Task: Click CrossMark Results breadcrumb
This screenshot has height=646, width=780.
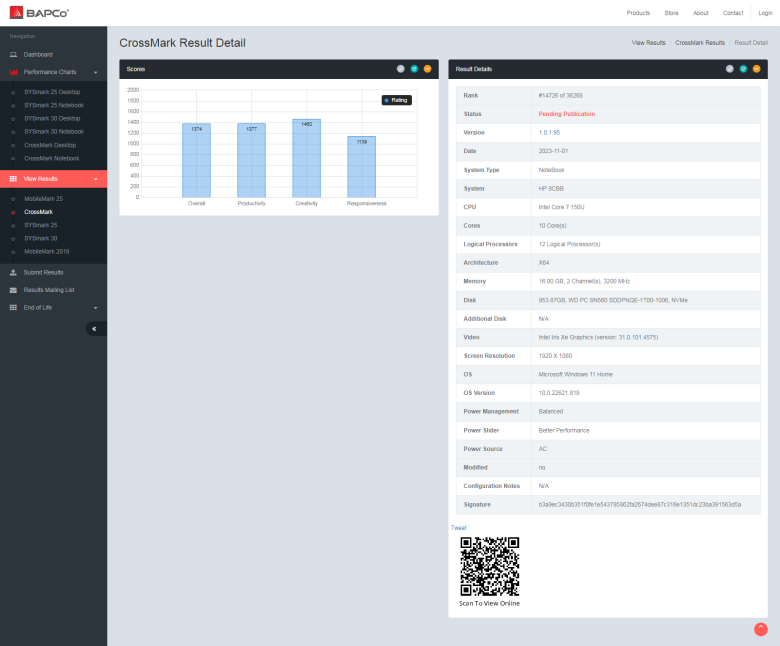Action: click(x=700, y=43)
